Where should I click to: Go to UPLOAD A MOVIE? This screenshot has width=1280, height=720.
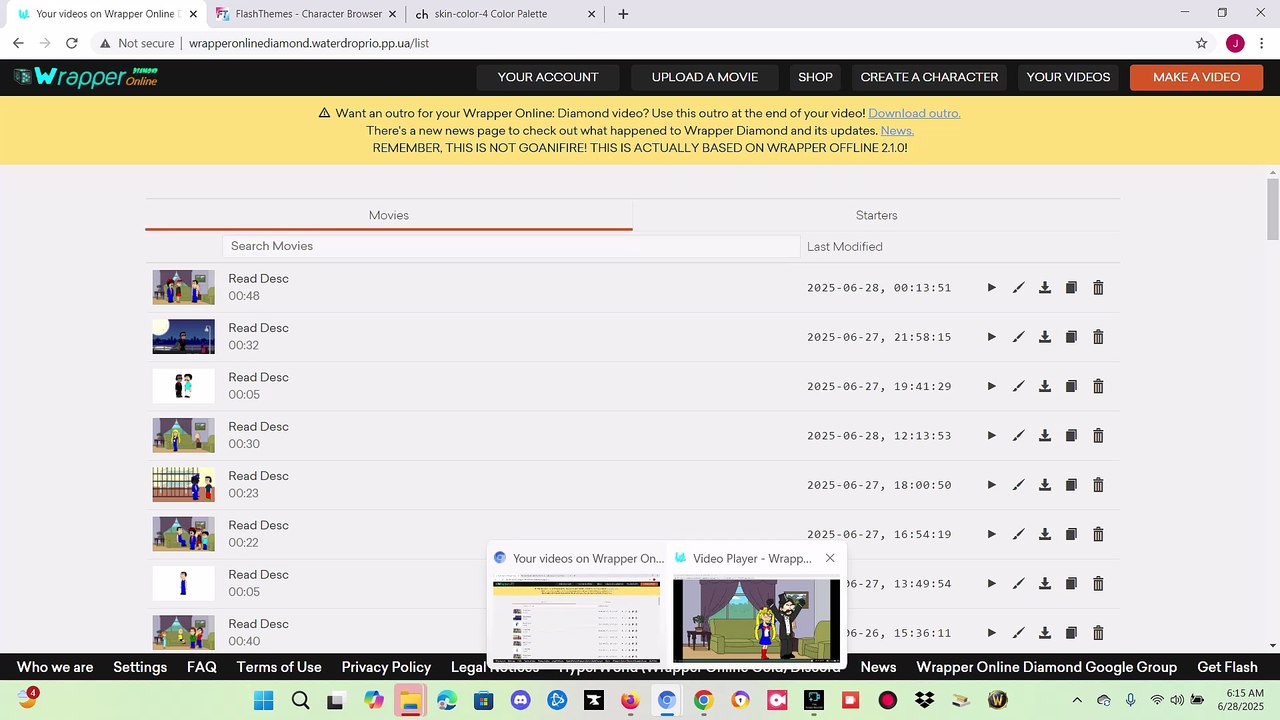click(x=705, y=77)
